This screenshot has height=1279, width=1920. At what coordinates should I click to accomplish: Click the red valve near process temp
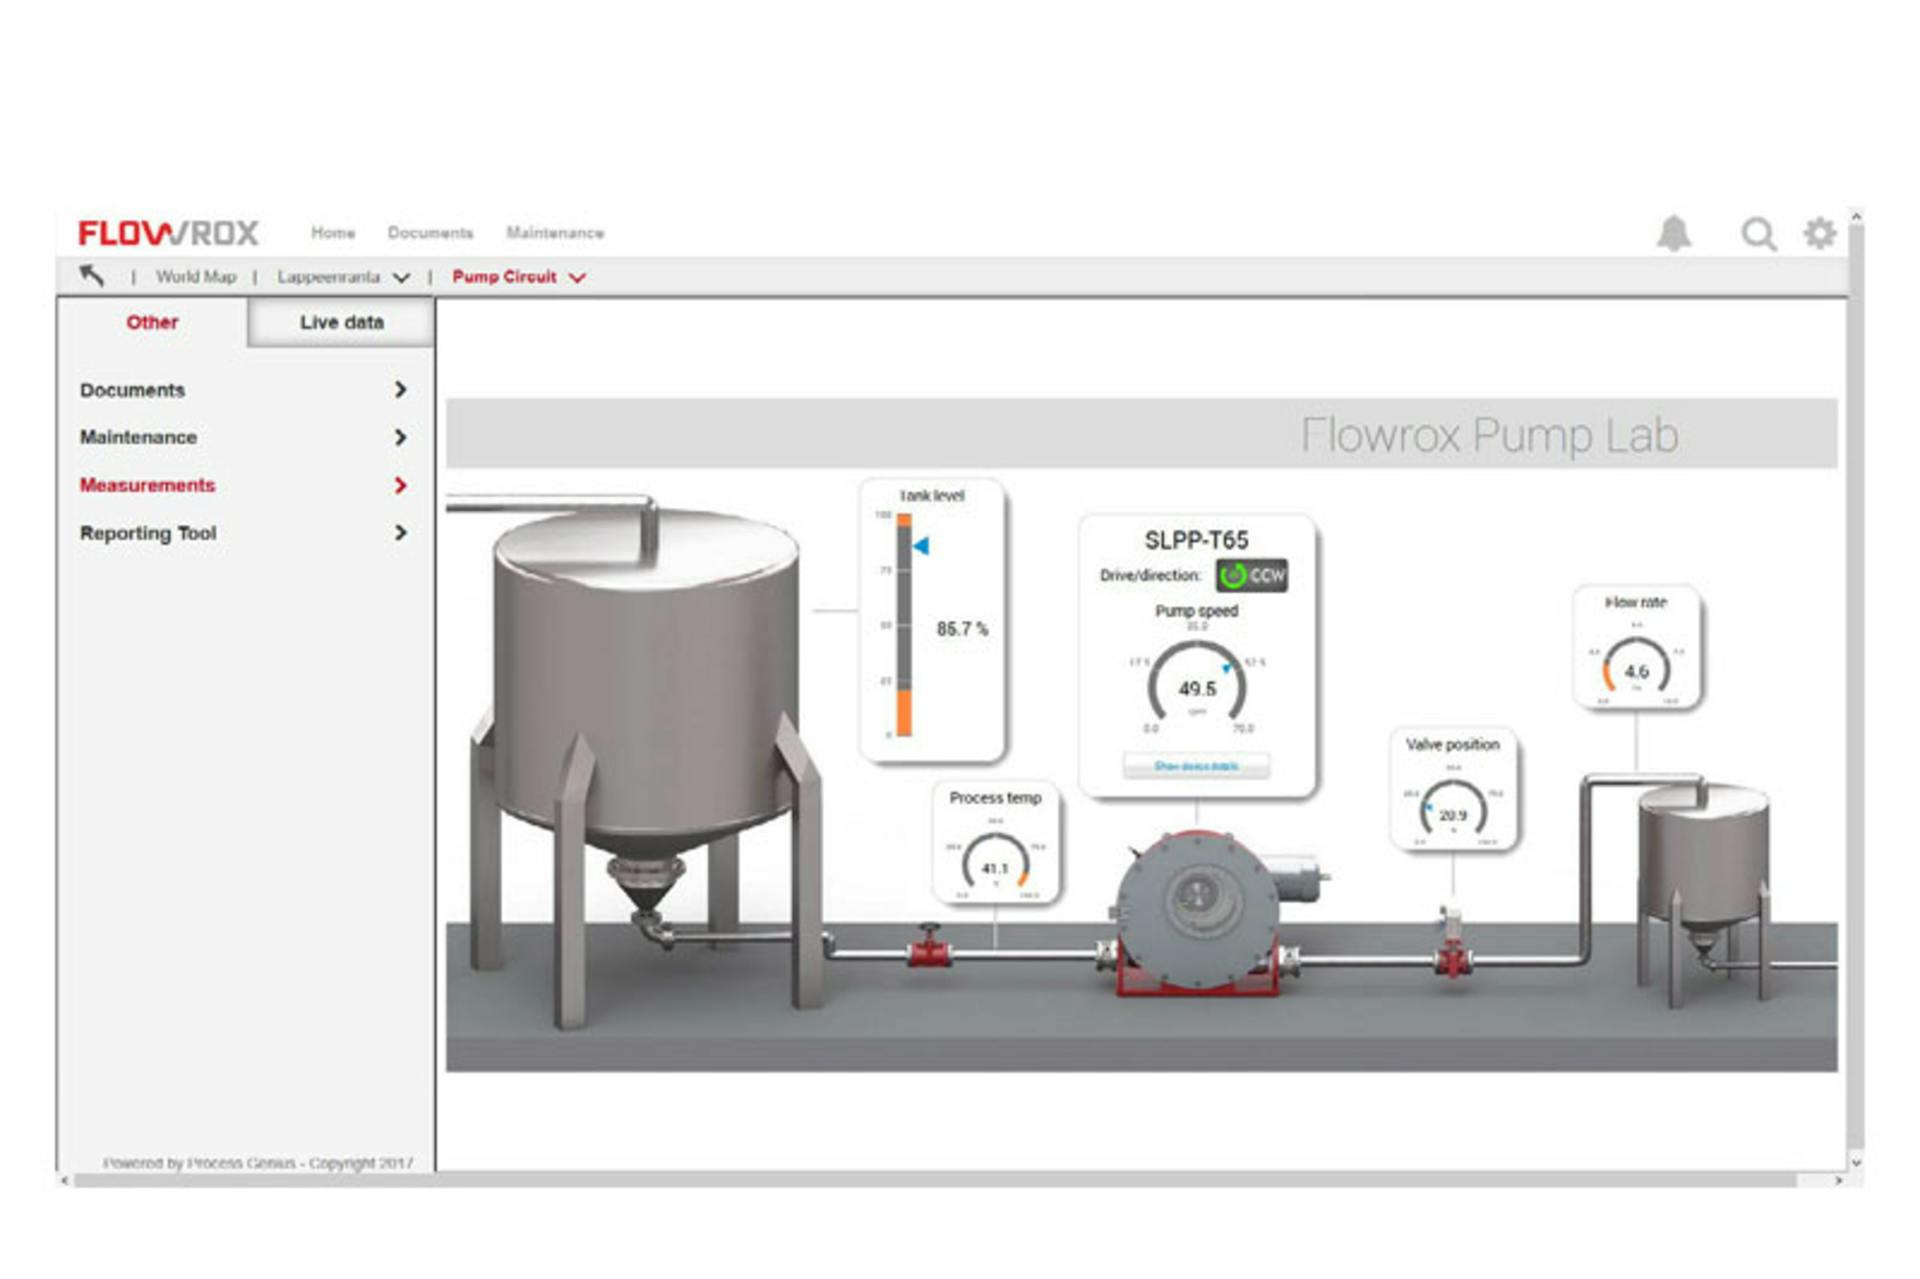(929, 946)
